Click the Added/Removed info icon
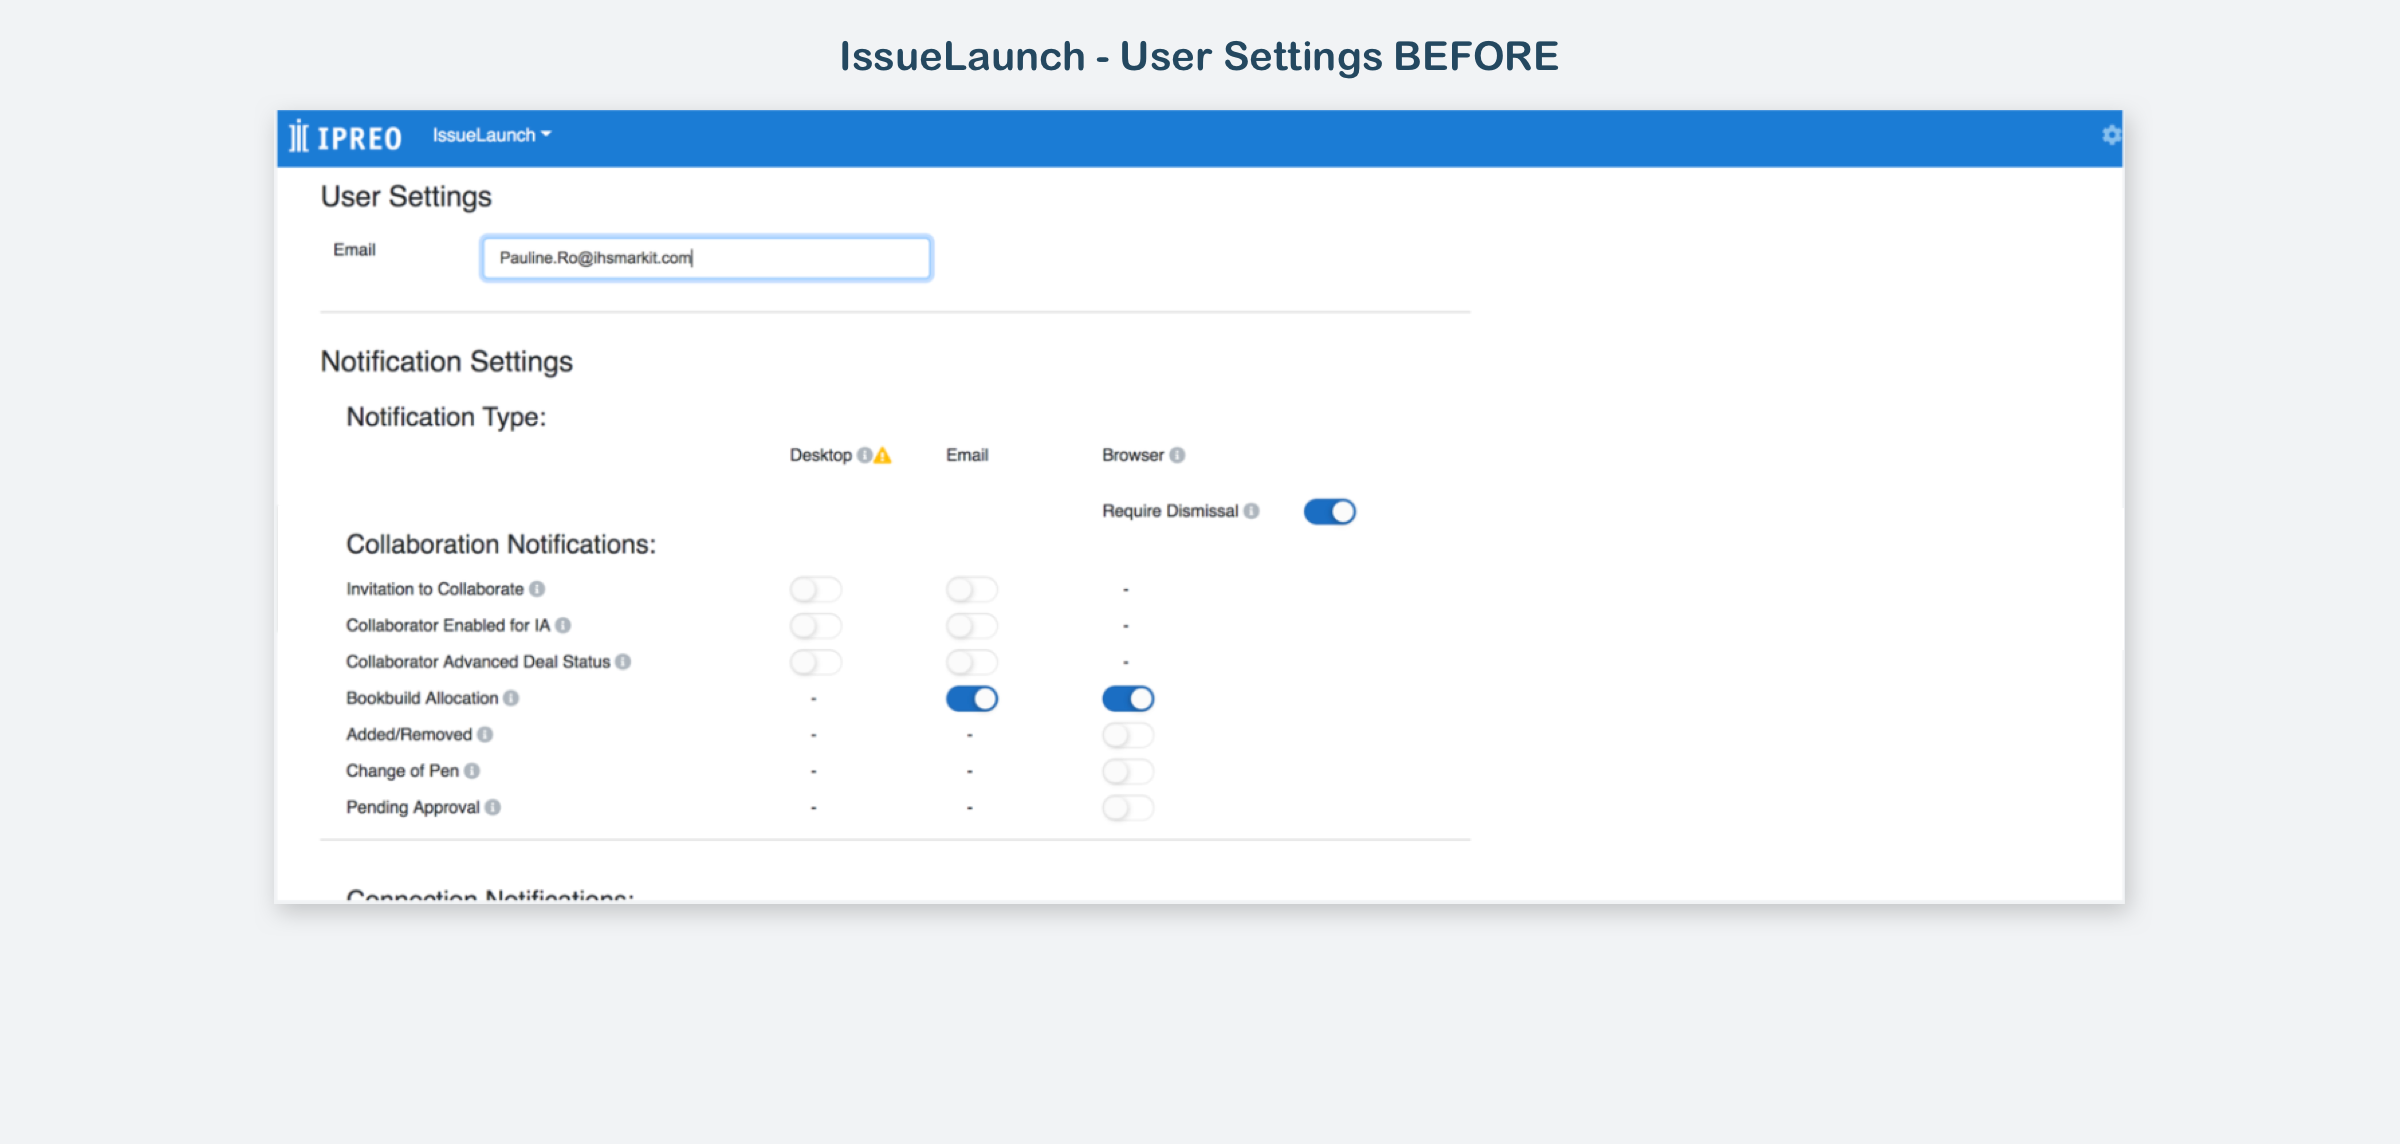The image size is (2400, 1144). (485, 734)
